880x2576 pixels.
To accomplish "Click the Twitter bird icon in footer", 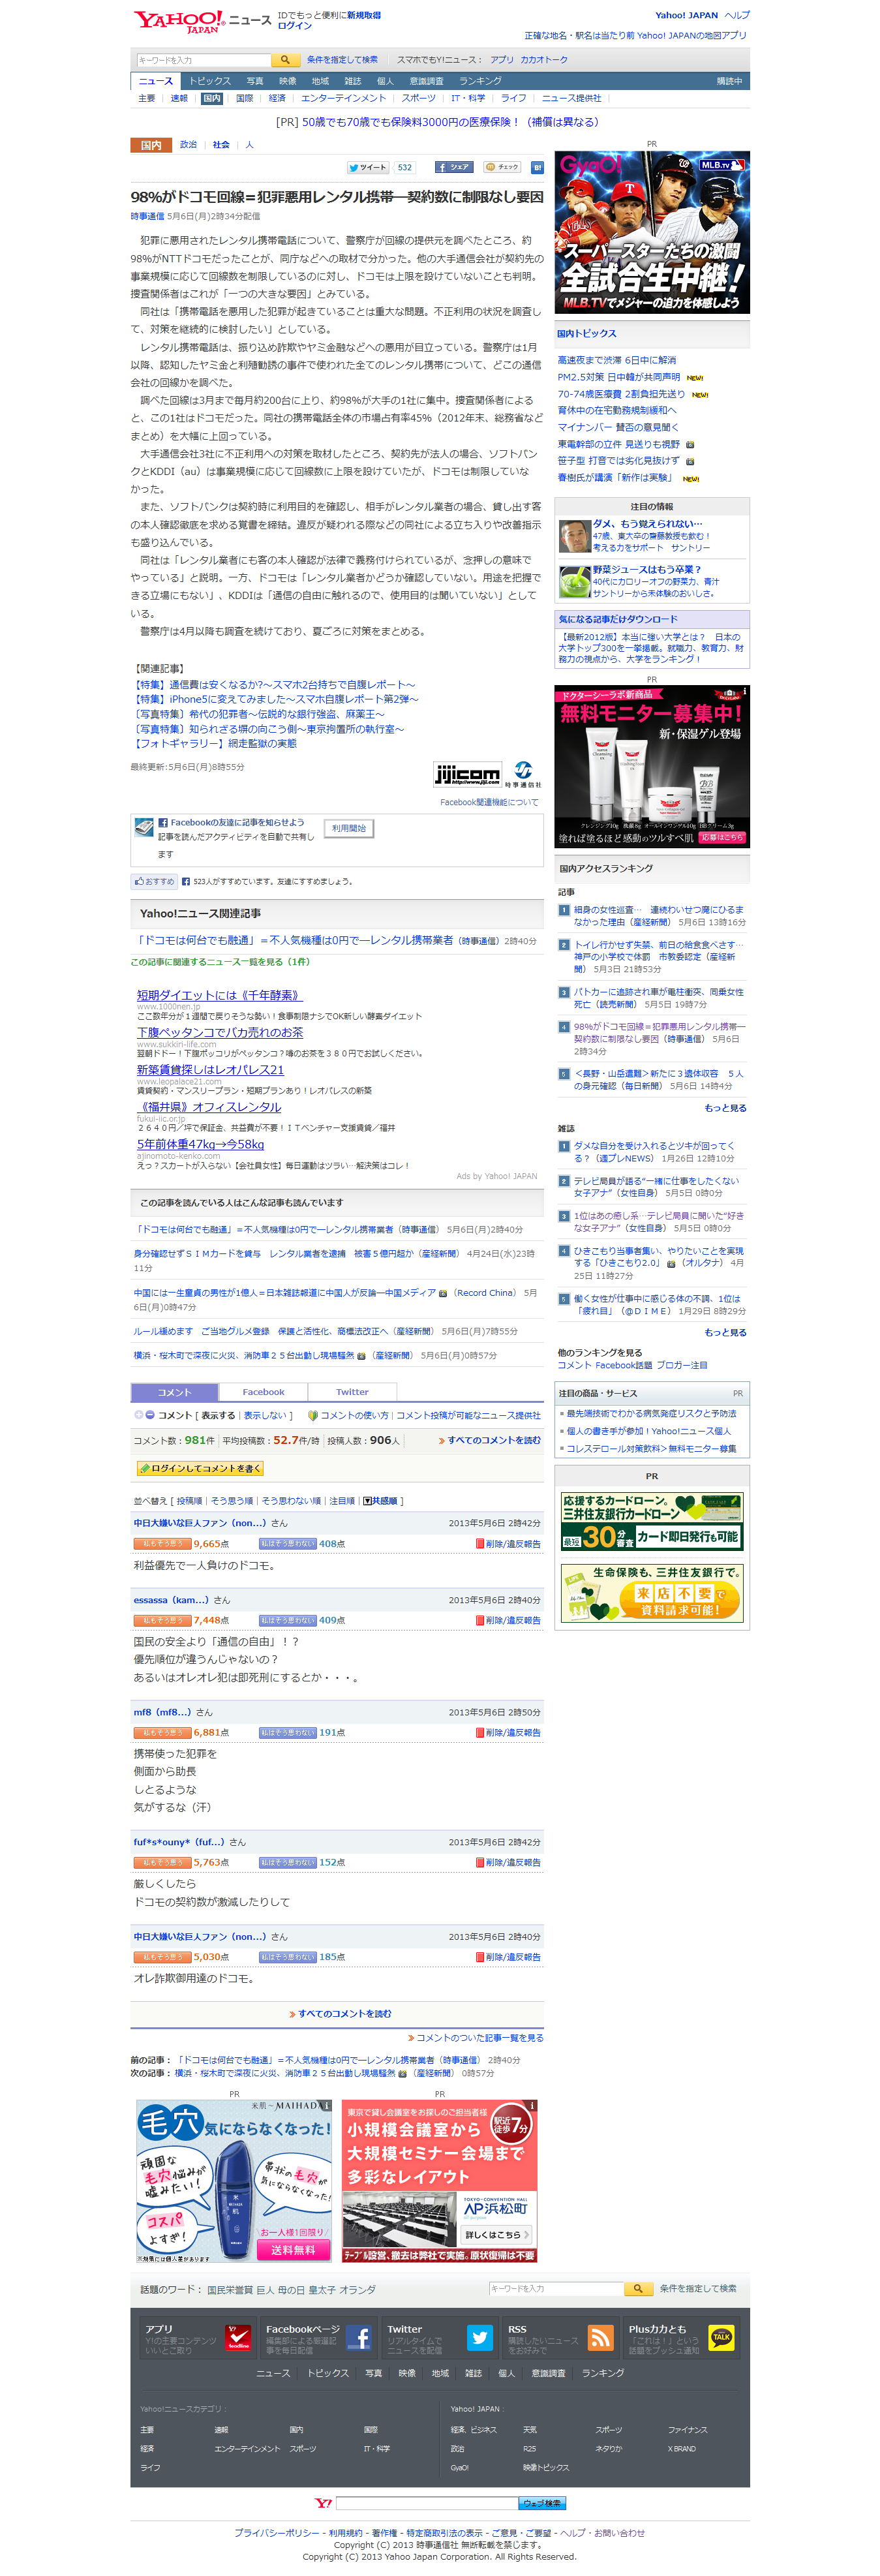I will [480, 2337].
